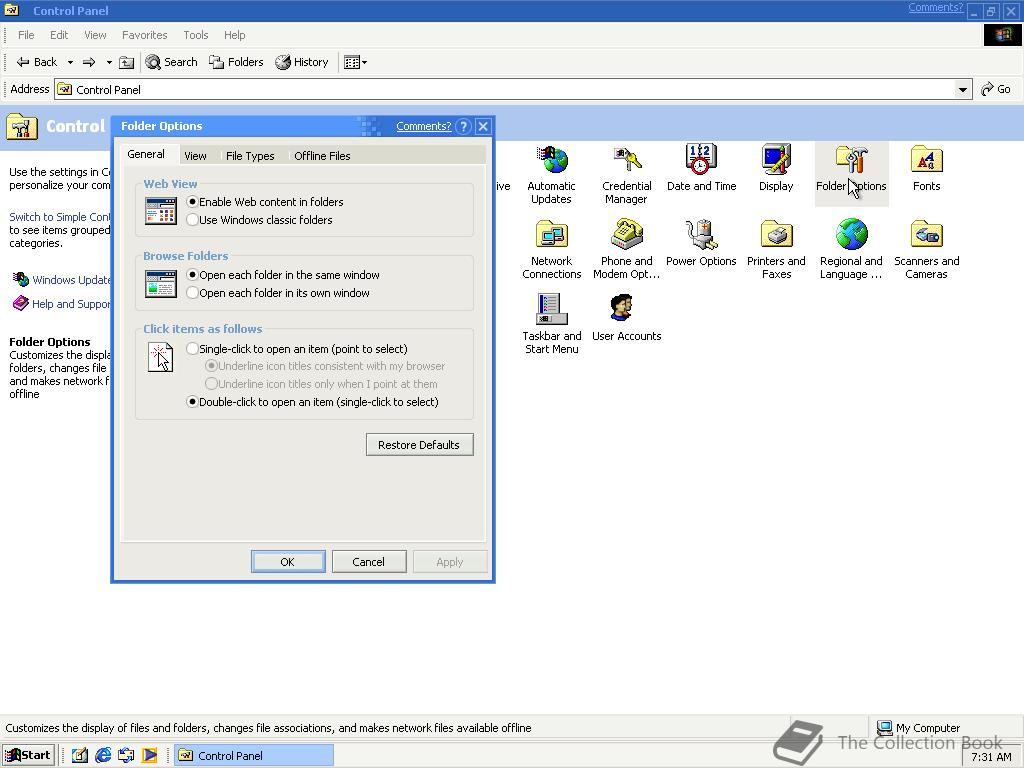Open the Forward button history dropdown arrow

coord(109,62)
